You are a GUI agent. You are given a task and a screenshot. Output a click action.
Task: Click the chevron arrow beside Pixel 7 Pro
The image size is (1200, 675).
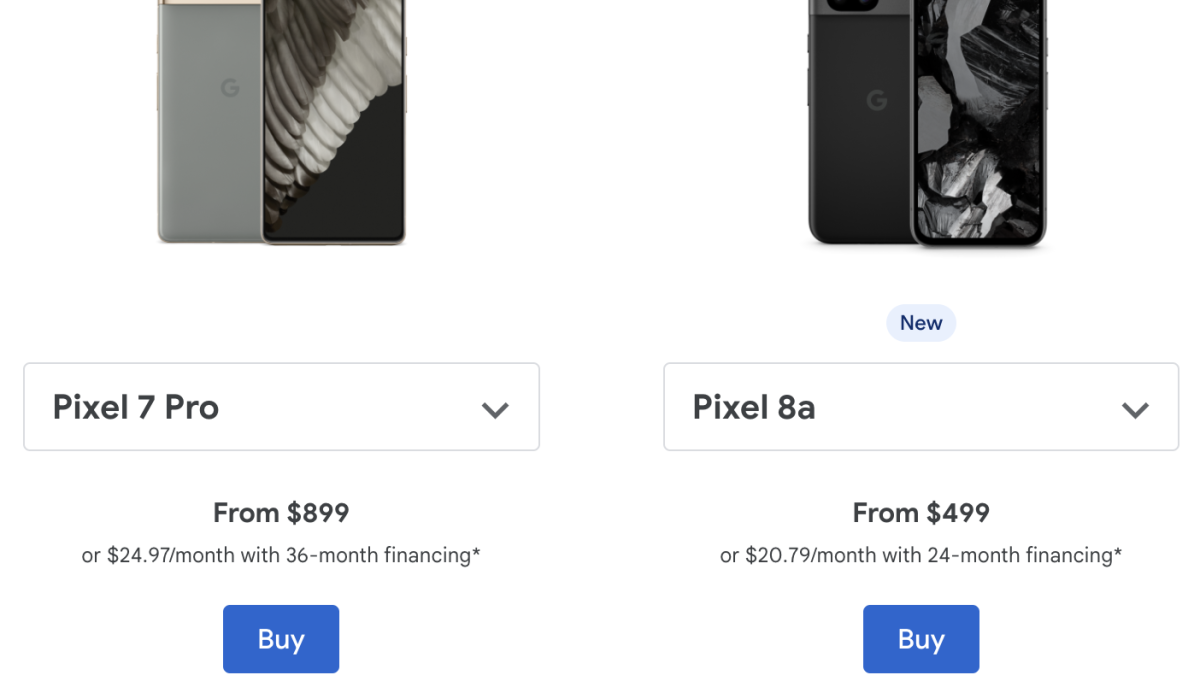495,410
